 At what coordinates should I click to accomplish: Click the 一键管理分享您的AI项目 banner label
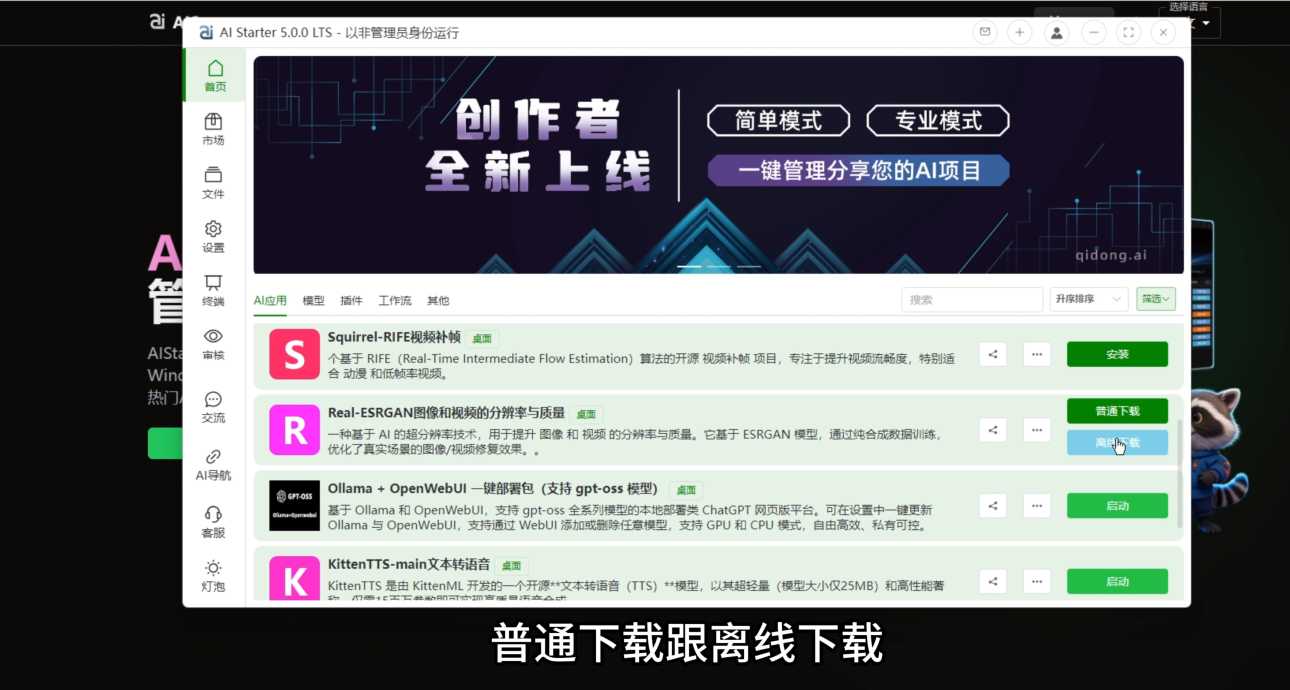pyautogui.click(x=858, y=170)
